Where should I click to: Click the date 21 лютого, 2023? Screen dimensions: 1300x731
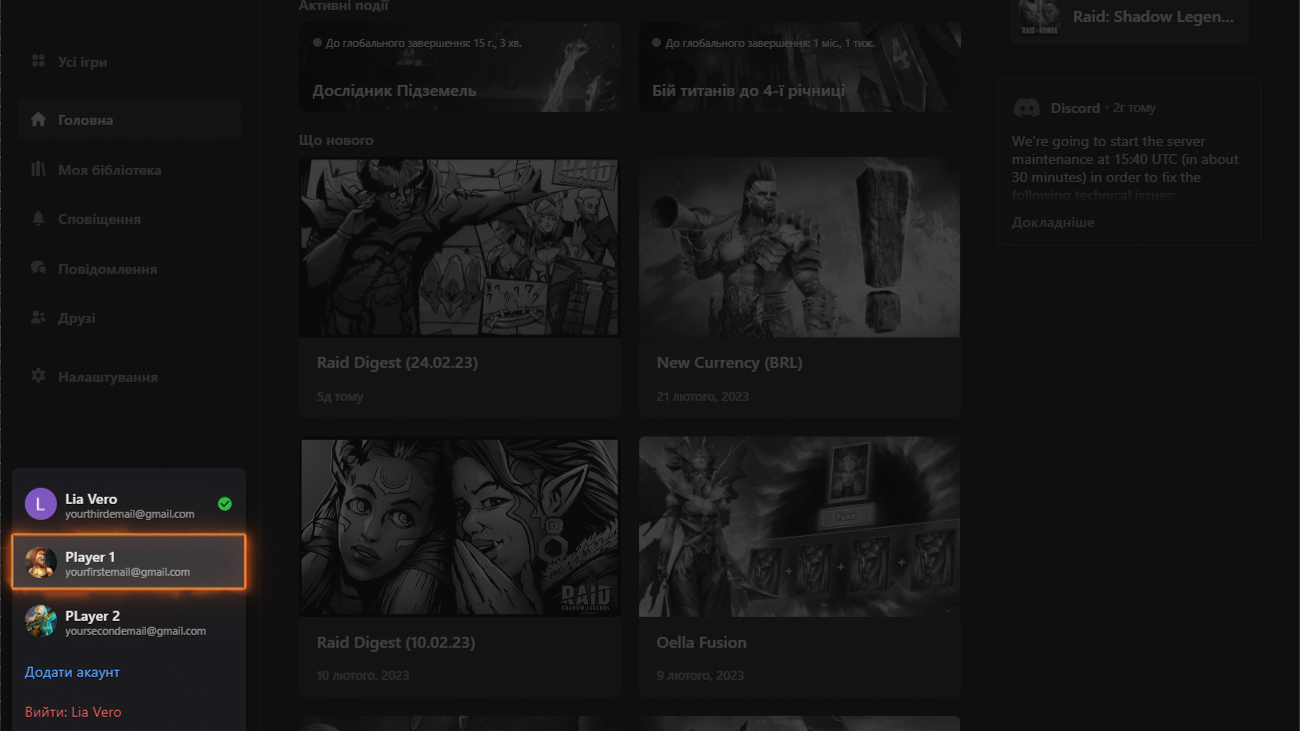click(x=703, y=396)
